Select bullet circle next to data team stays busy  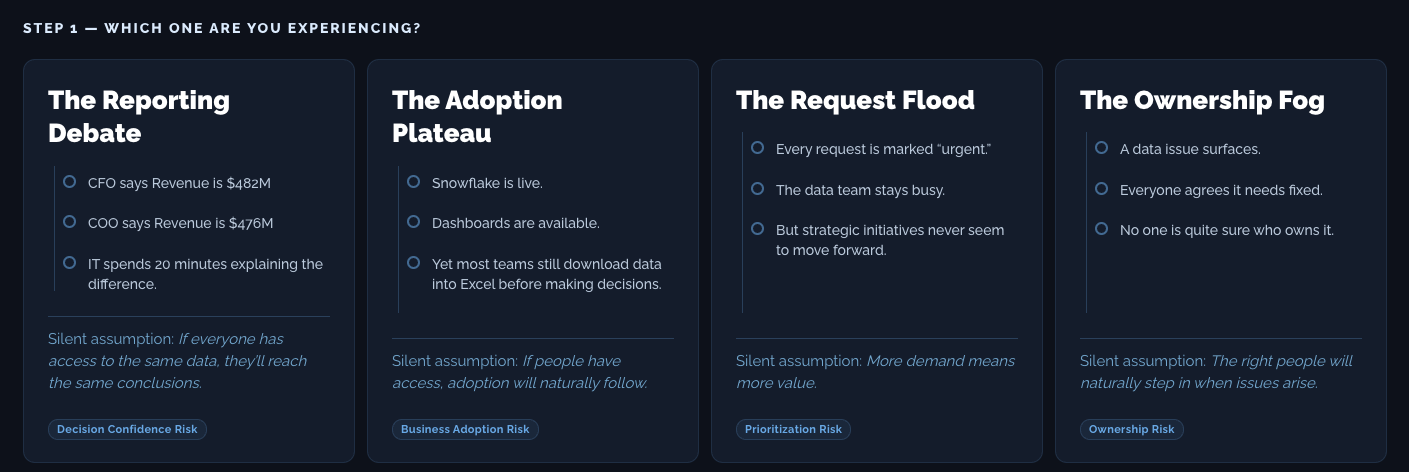coord(757,188)
